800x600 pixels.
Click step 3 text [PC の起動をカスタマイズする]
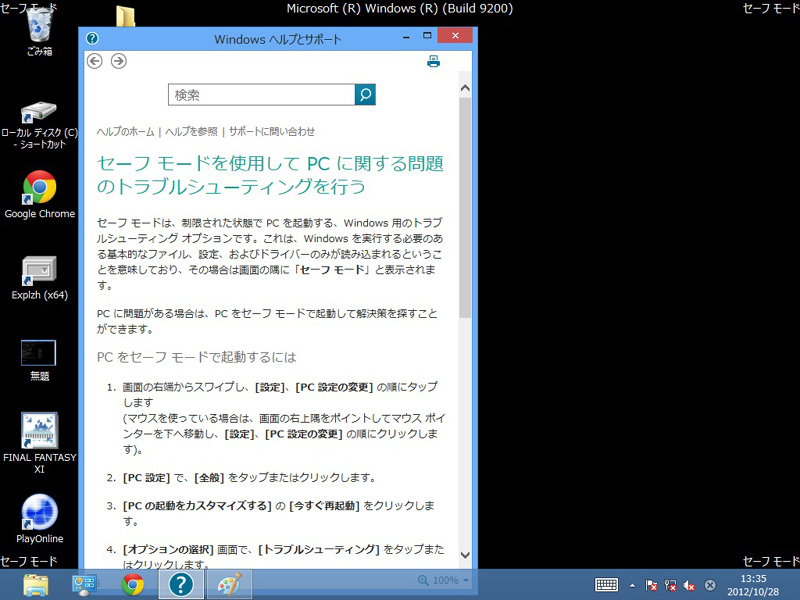click(197, 506)
